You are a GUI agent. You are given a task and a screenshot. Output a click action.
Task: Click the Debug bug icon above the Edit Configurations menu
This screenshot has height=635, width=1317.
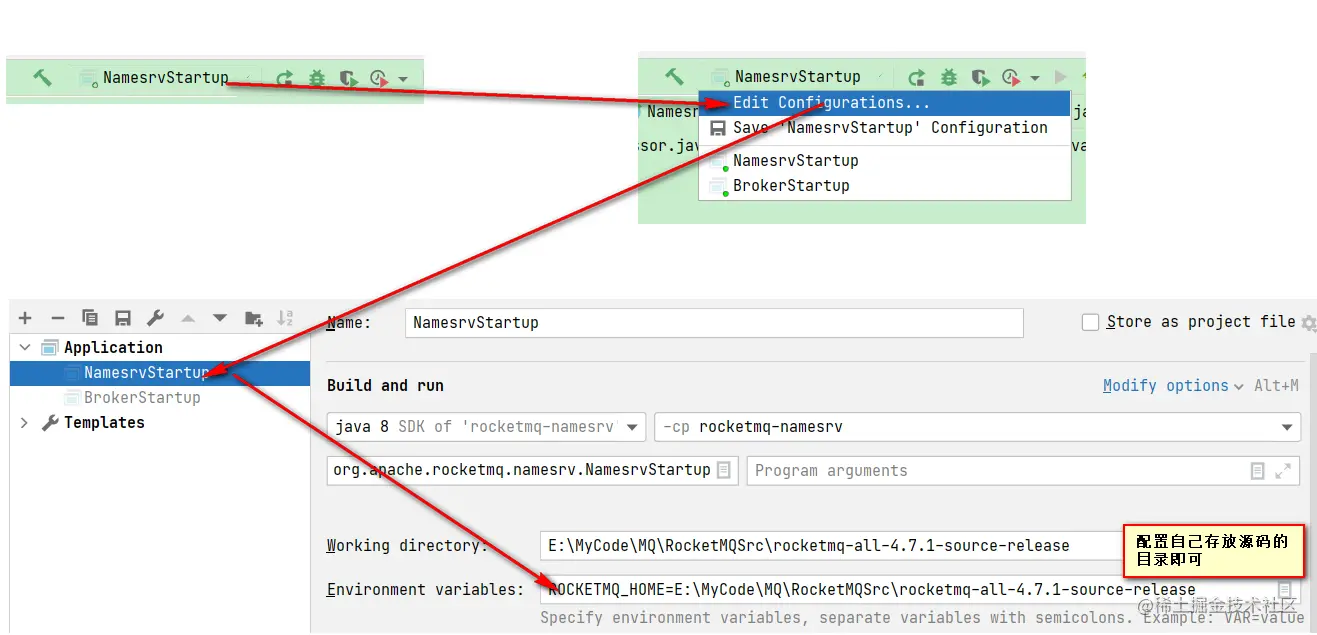pyautogui.click(x=948, y=77)
